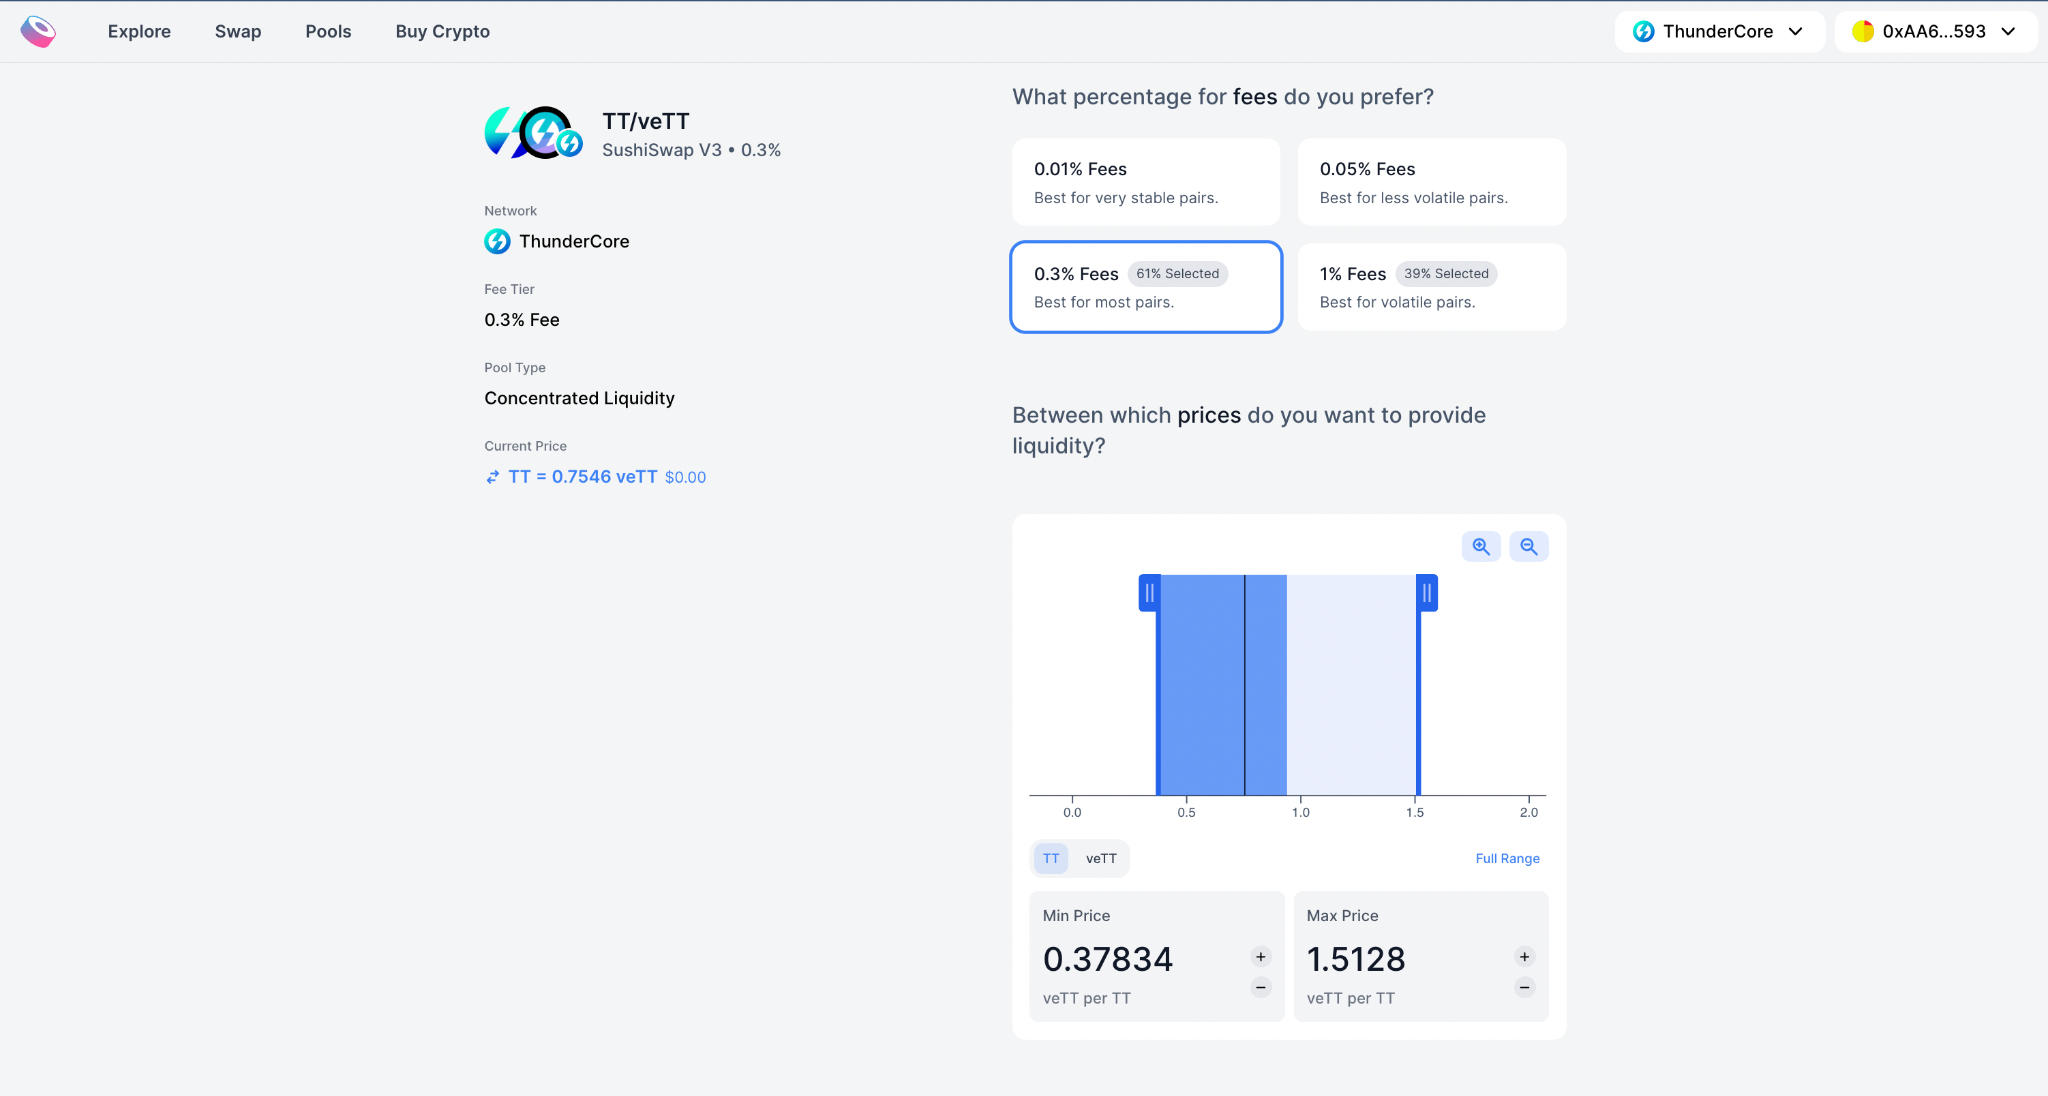Click the 61% Selected badge
This screenshot has height=1096, width=2048.
[1178, 274]
